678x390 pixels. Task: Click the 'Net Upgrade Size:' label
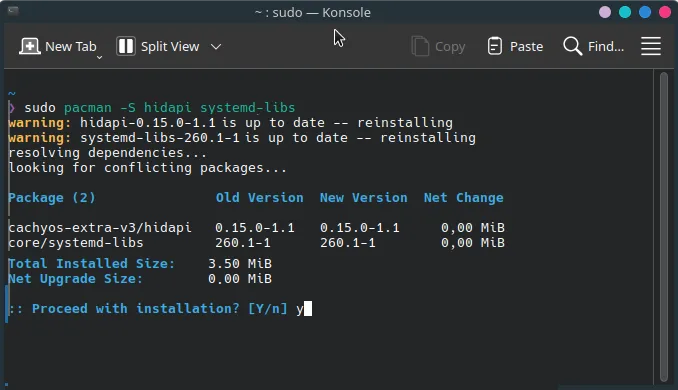click(76, 279)
